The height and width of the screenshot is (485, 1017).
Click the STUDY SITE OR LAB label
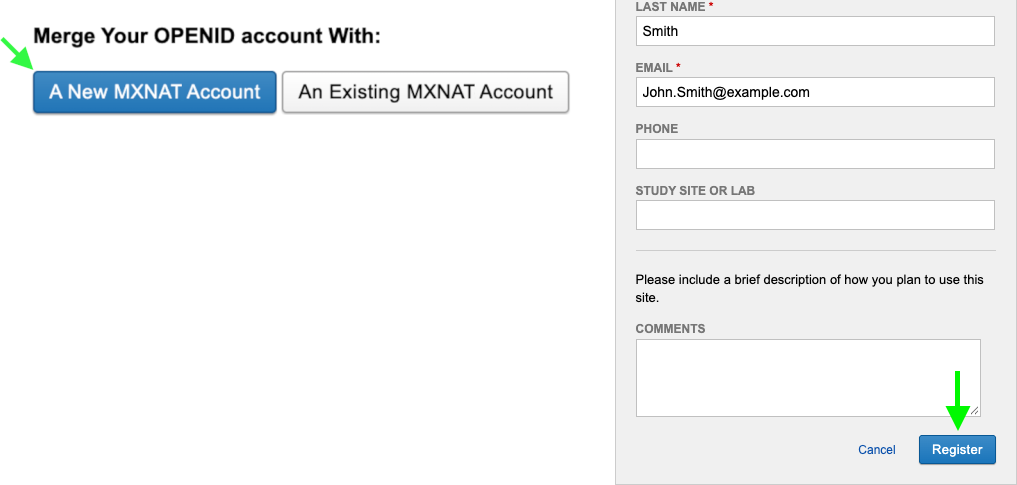[695, 191]
